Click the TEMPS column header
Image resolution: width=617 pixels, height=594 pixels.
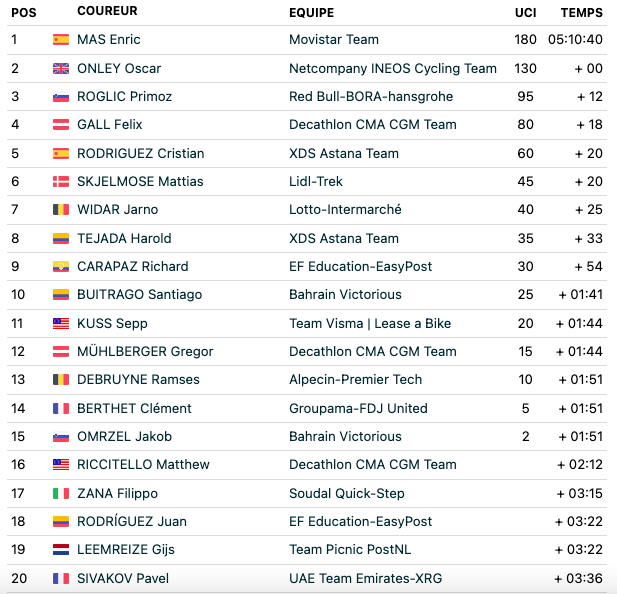[x=582, y=13]
